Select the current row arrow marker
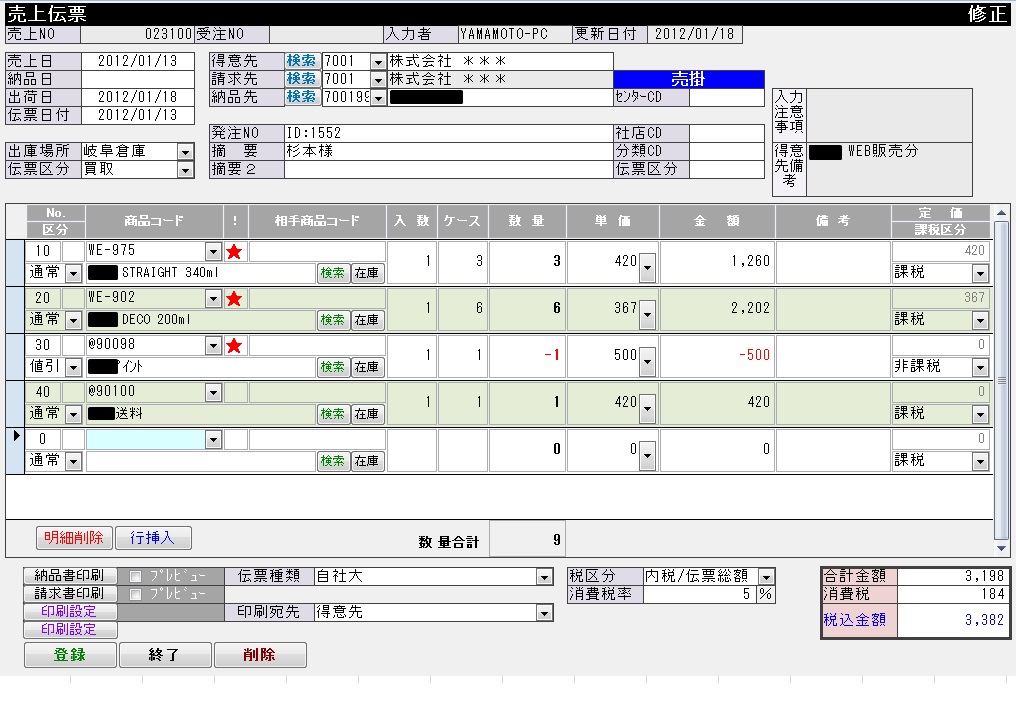This screenshot has height=704, width=1016. pyautogui.click(x=15, y=437)
